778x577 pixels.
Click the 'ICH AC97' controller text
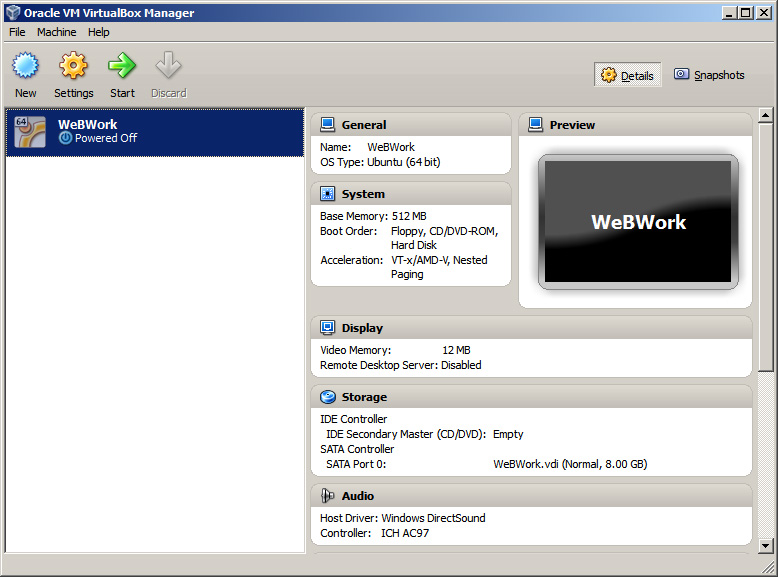[x=405, y=533]
